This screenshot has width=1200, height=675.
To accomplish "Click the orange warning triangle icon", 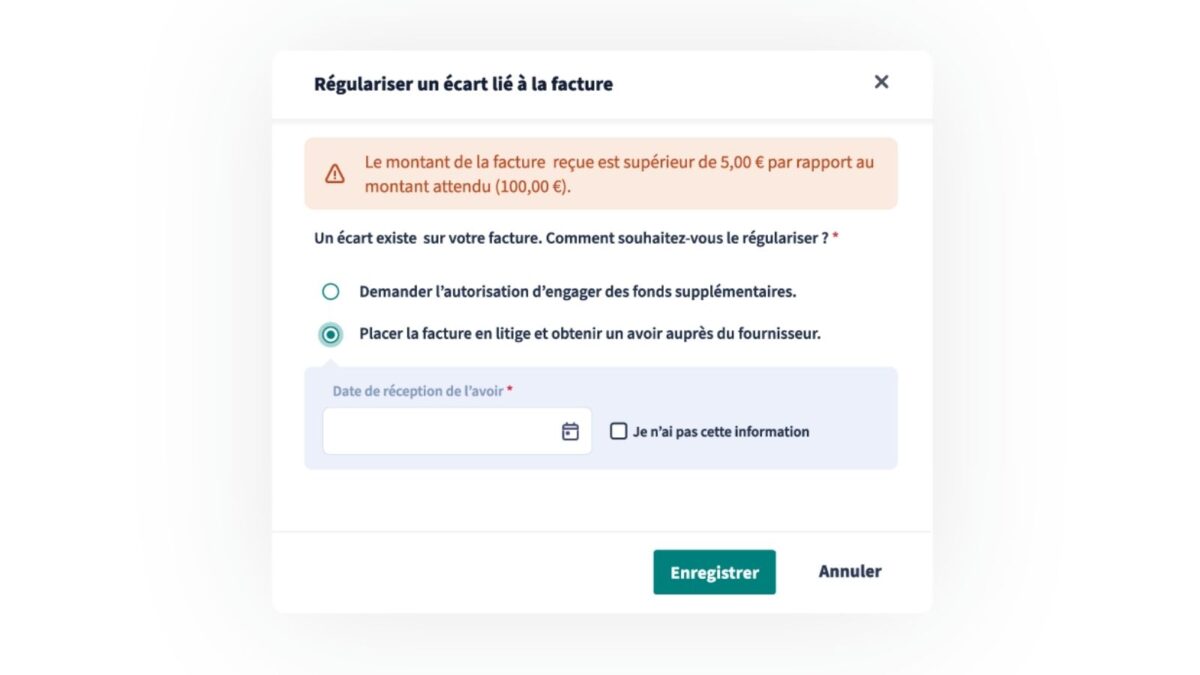I will (335, 174).
